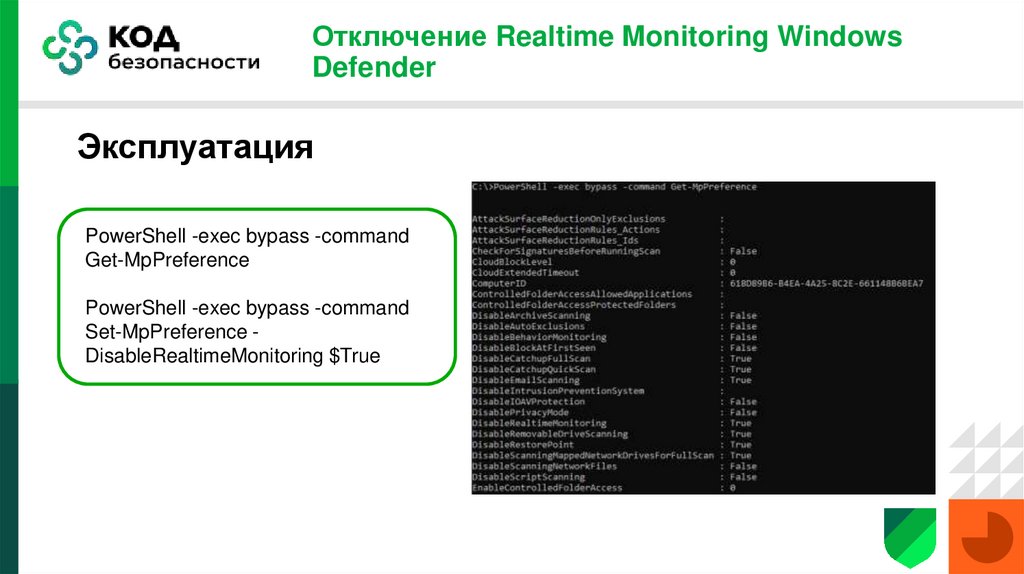Viewport: 1024px width, 574px height.
Task: Click the DisableCatchupQuickScan row
Action: click(612, 369)
